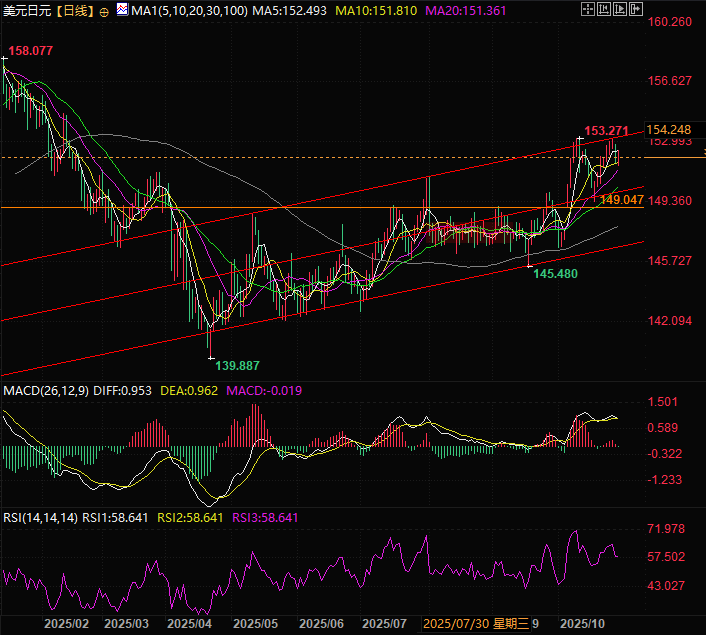706x635 pixels.
Task: Select the MA5:152.493 legend label
Action: pos(283,10)
